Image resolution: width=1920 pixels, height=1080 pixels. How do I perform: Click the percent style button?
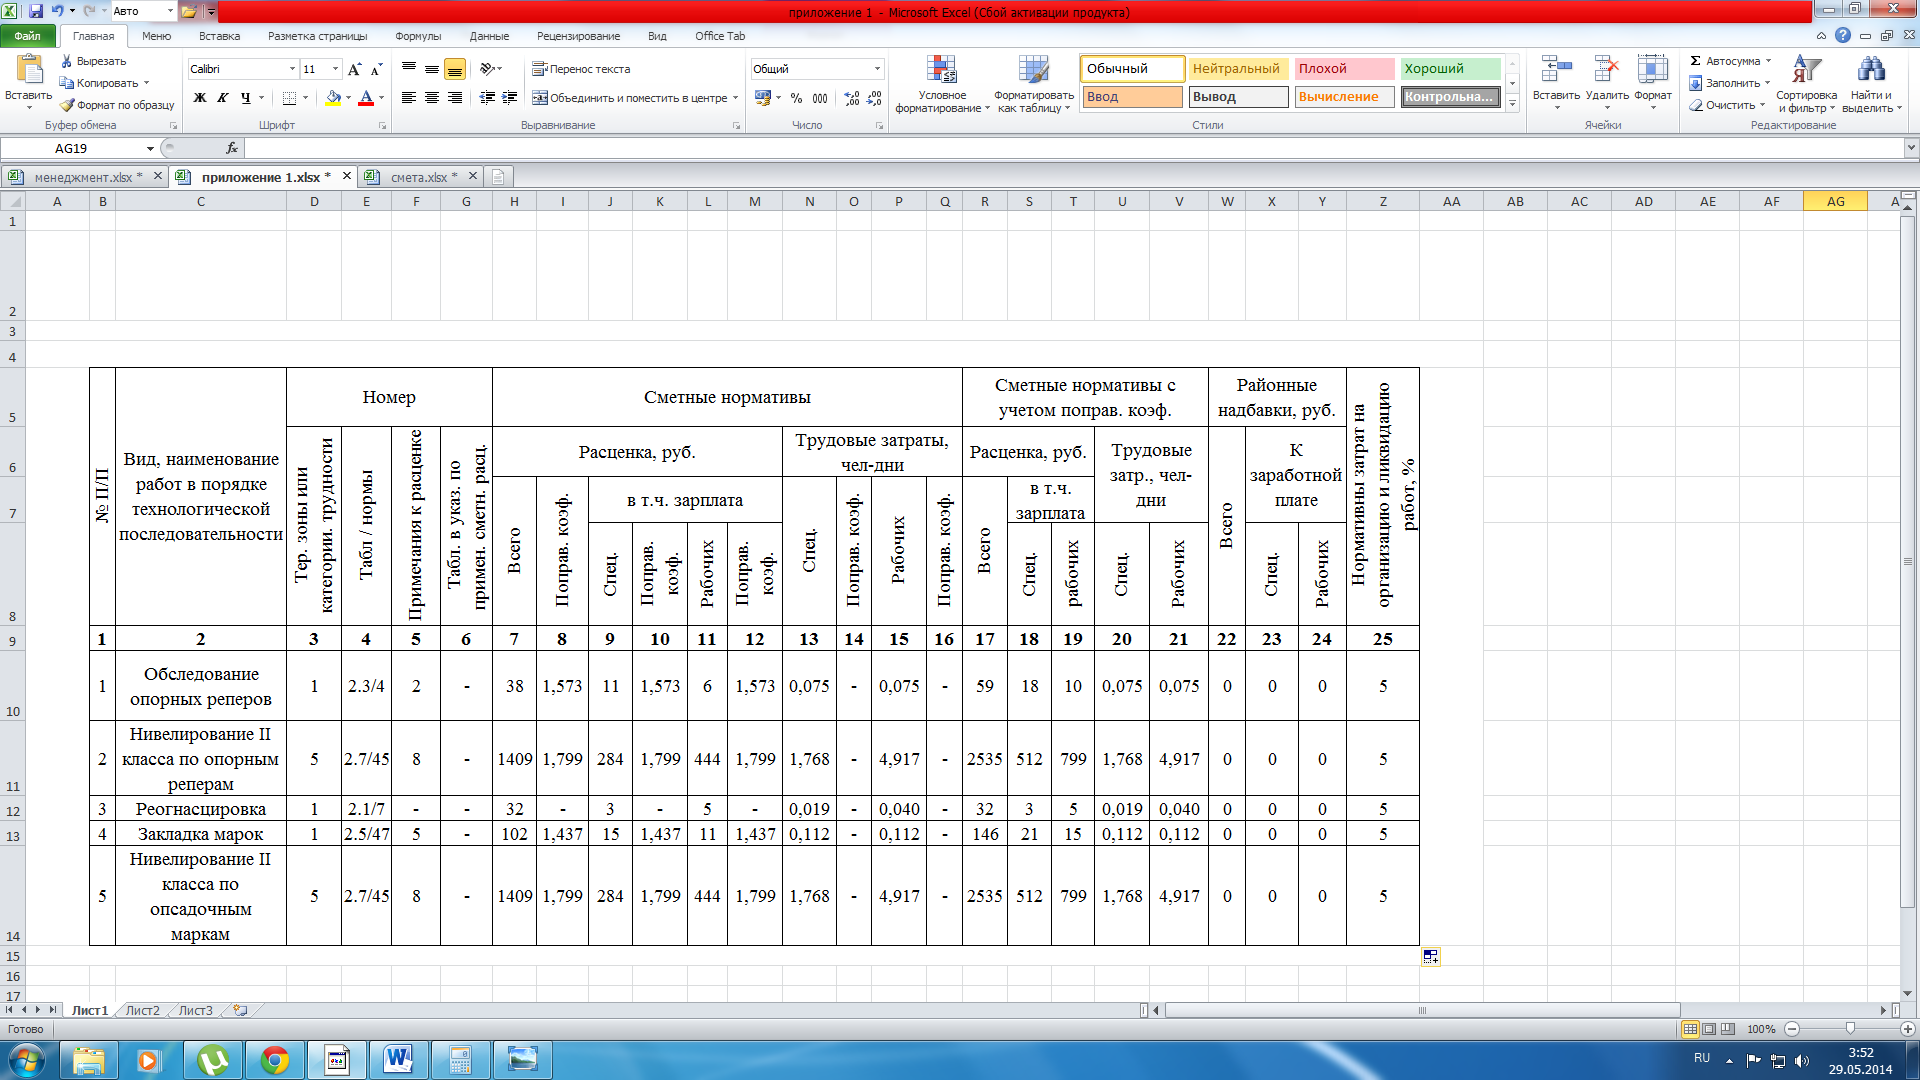pyautogui.click(x=796, y=98)
